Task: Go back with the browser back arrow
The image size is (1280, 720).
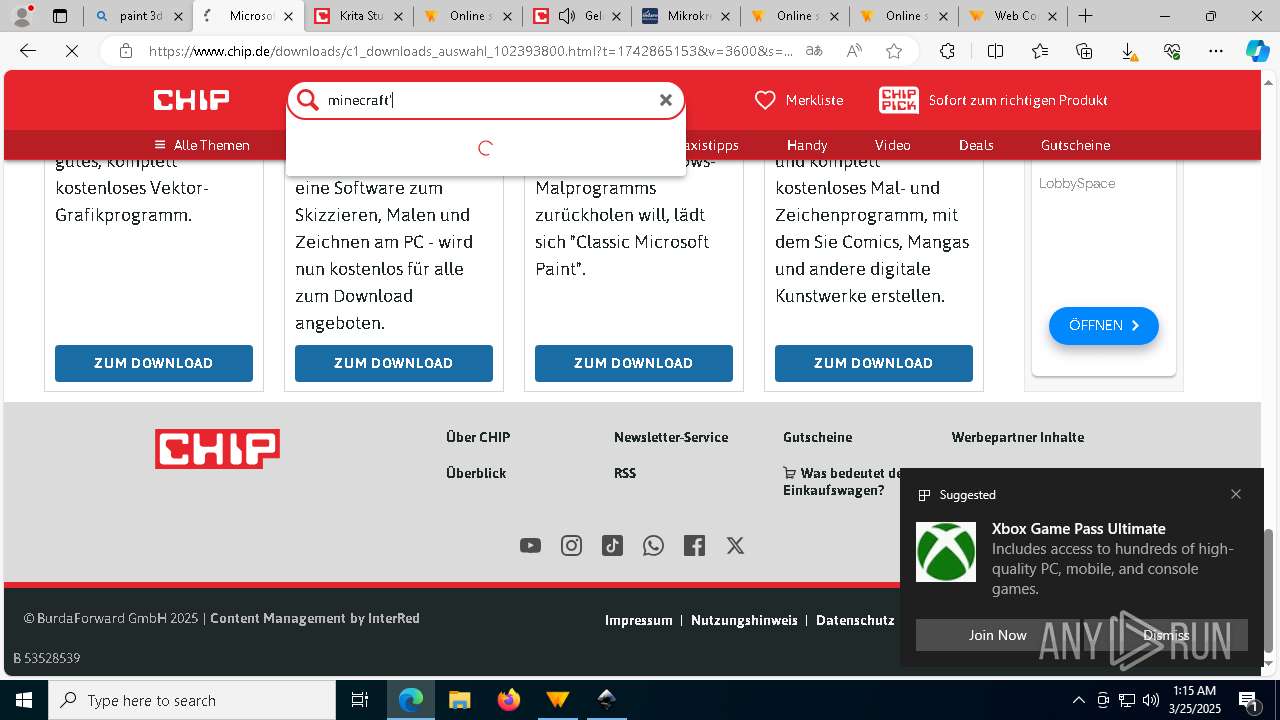Action: tap(28, 51)
